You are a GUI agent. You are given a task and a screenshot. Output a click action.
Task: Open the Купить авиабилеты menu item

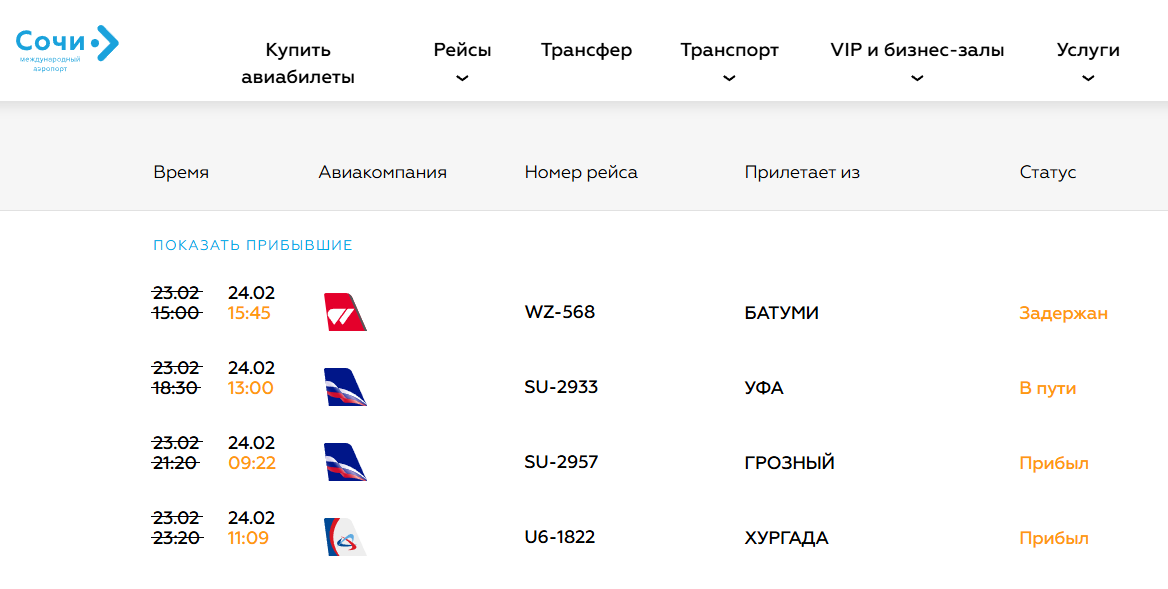(298, 63)
